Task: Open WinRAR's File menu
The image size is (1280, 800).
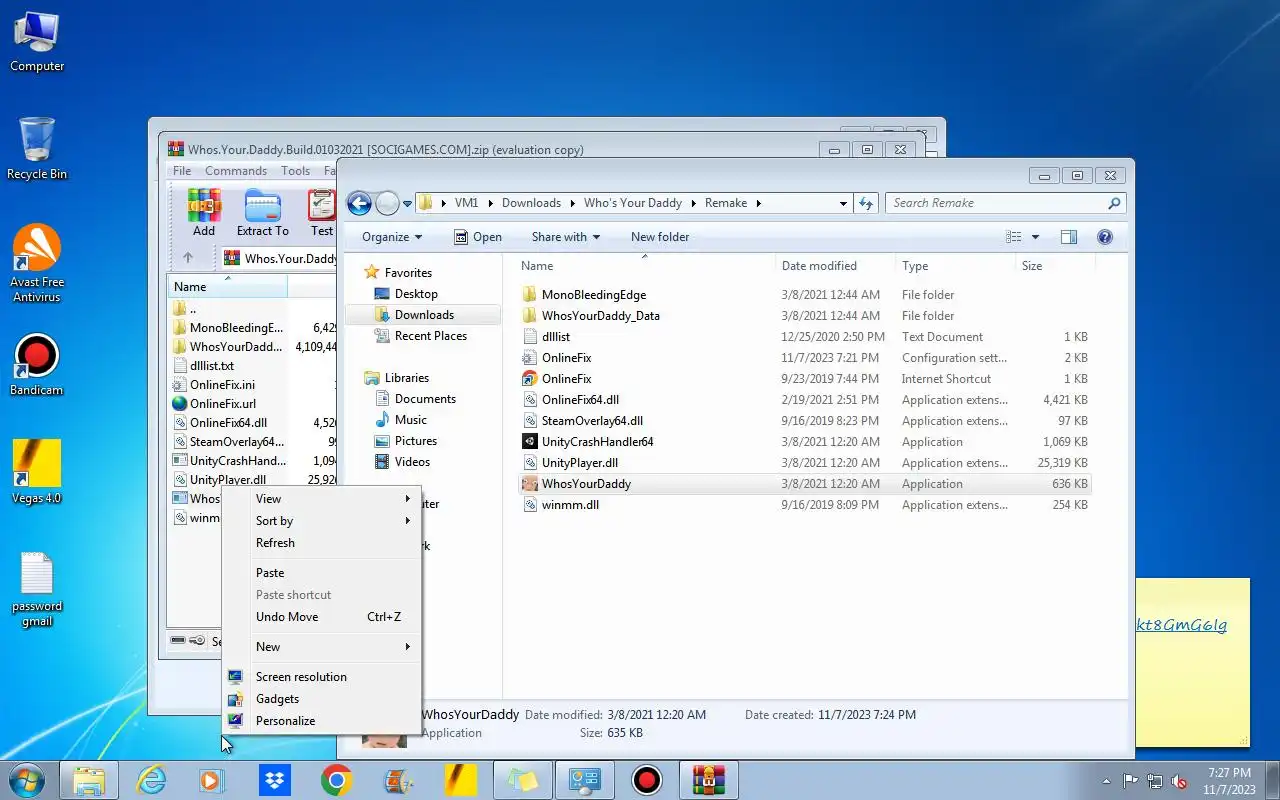Action: 182,171
